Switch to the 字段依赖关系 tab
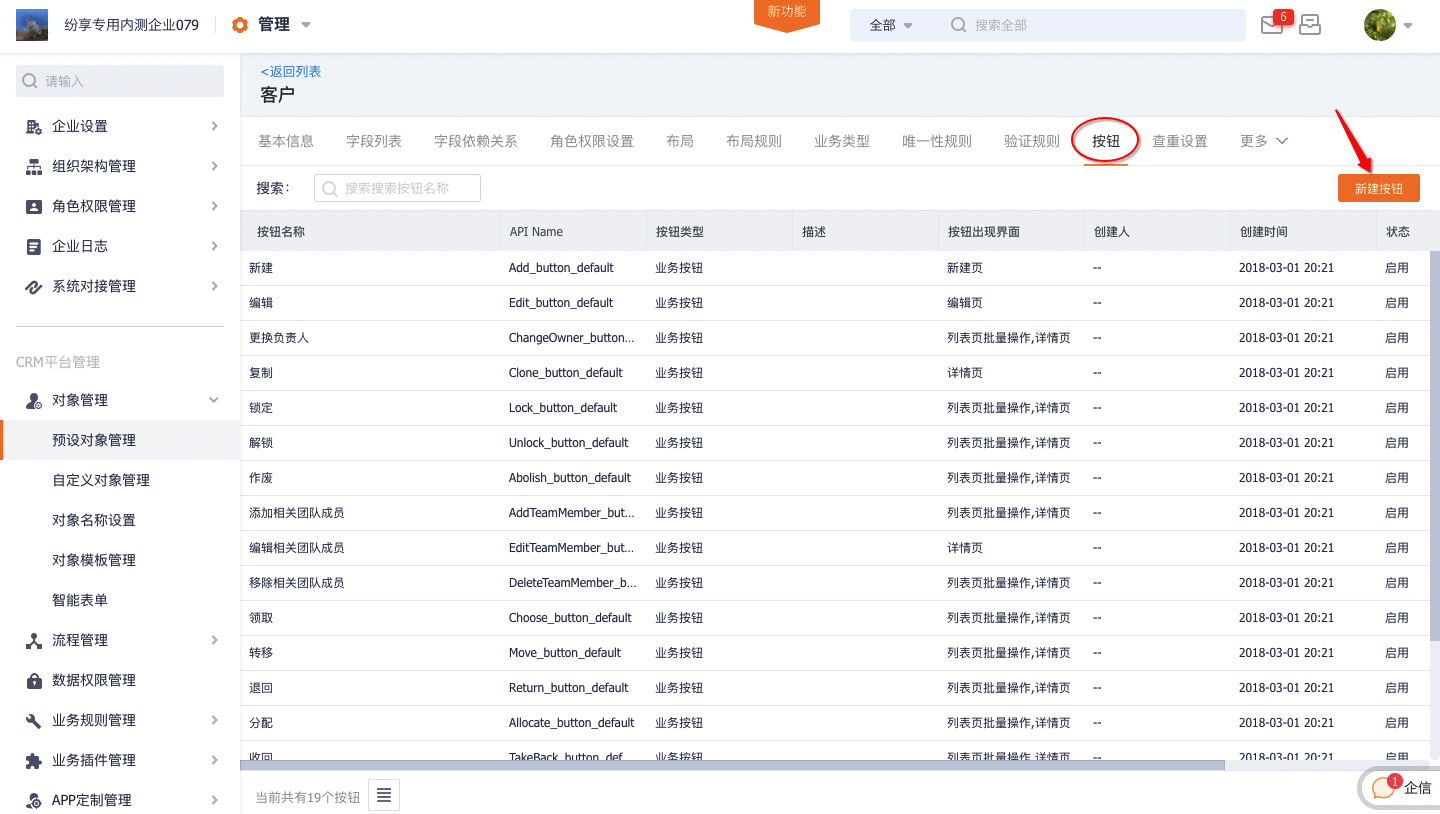 pos(476,141)
